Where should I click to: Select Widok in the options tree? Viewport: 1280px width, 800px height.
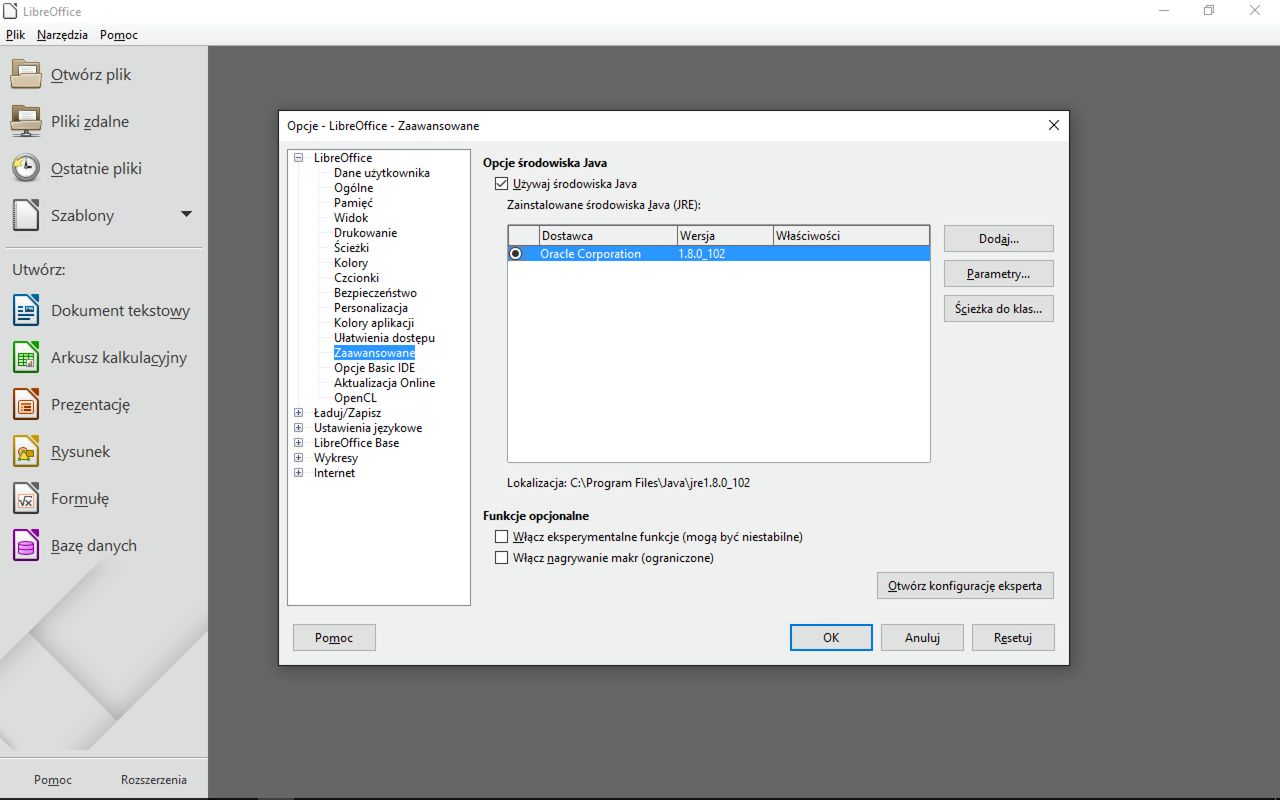[351, 218]
